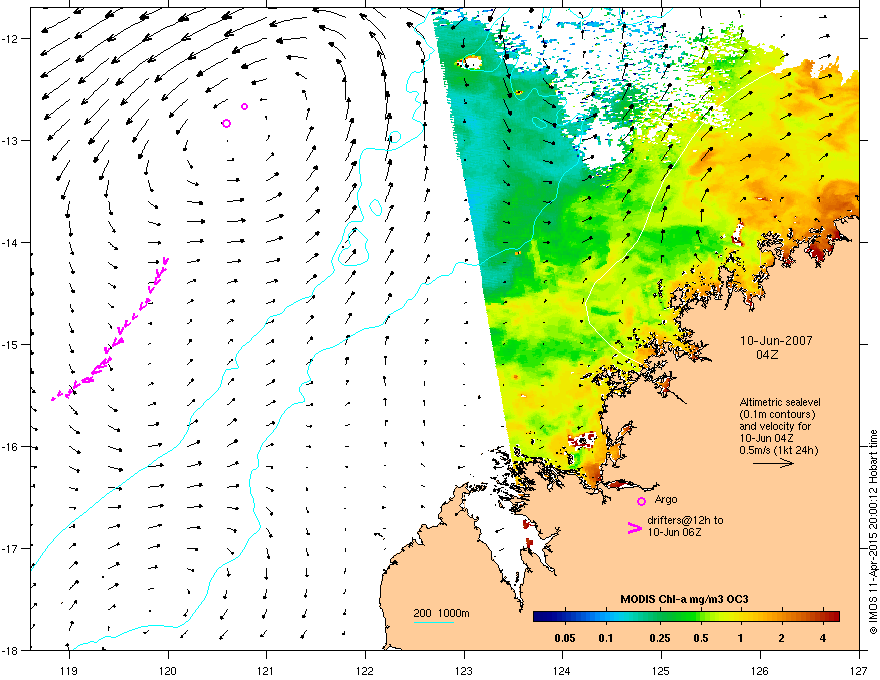The width and height of the screenshot is (880, 680).
Task: Click the larger magenta Argo float circle on map
Action: point(226,123)
